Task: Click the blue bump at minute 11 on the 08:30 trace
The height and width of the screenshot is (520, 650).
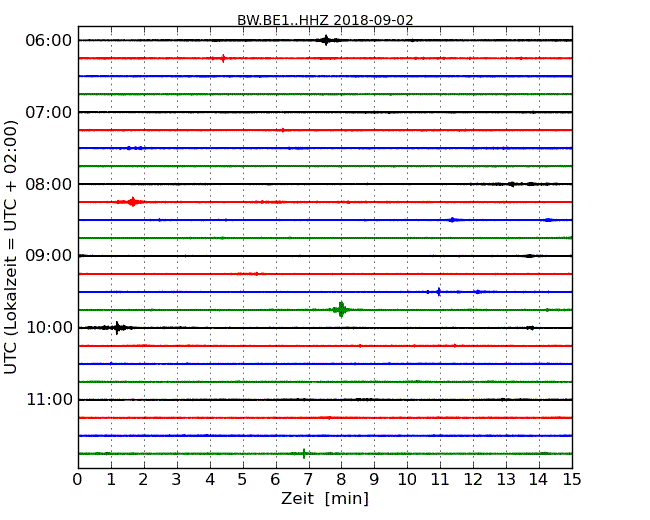Action: (x=453, y=220)
